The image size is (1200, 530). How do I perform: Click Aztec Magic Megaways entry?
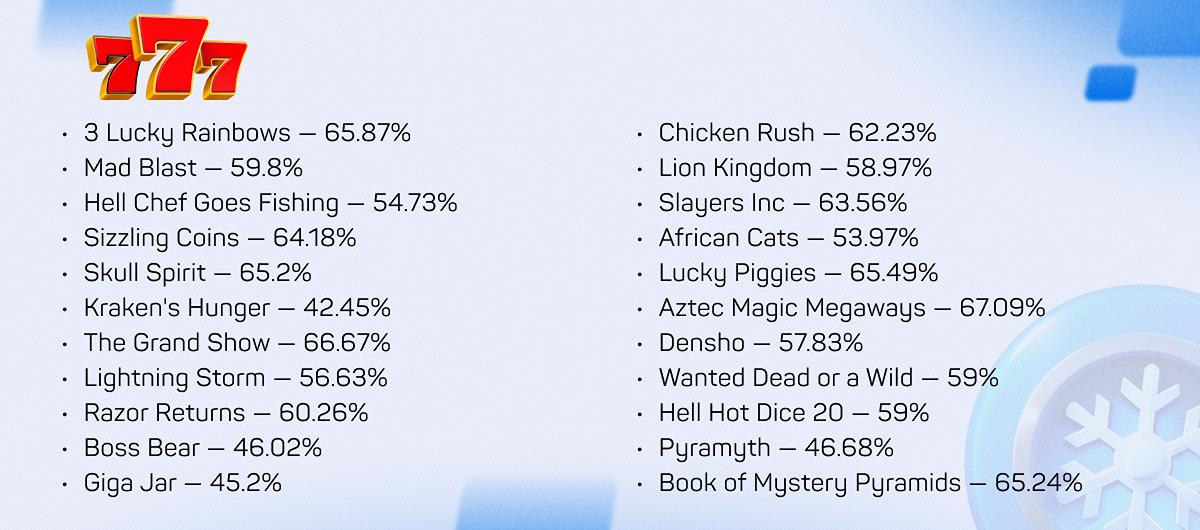click(852, 308)
